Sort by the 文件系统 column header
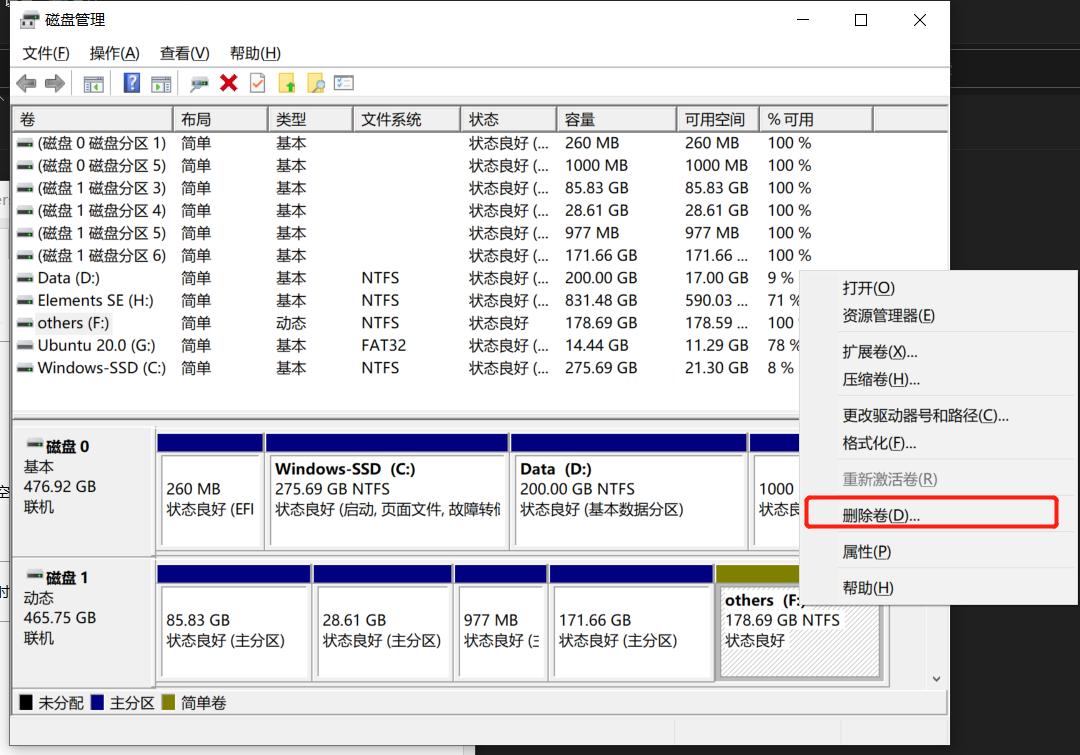Image resolution: width=1080 pixels, height=755 pixels. coord(406,119)
